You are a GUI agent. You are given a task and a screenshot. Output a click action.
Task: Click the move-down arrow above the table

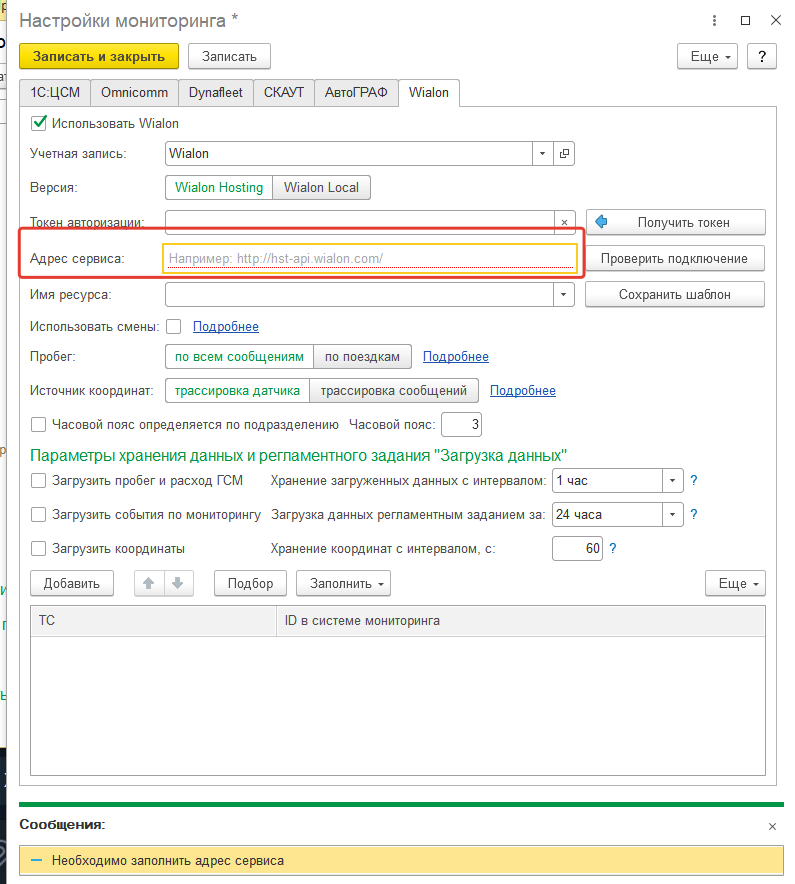177,583
